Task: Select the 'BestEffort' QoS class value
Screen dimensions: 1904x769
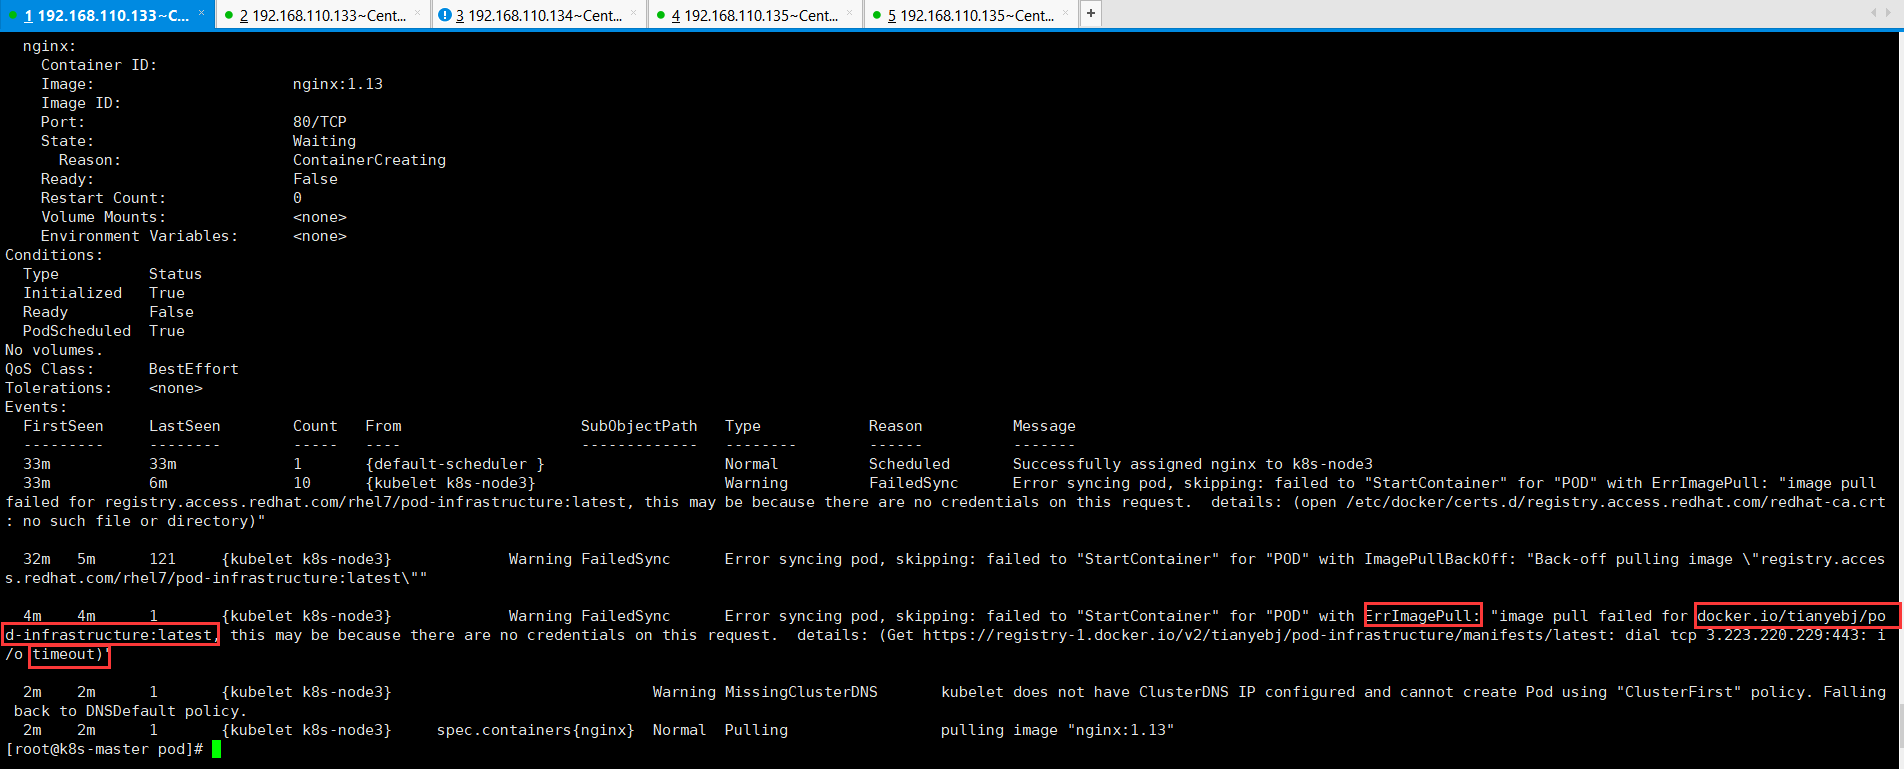Action: coord(194,369)
